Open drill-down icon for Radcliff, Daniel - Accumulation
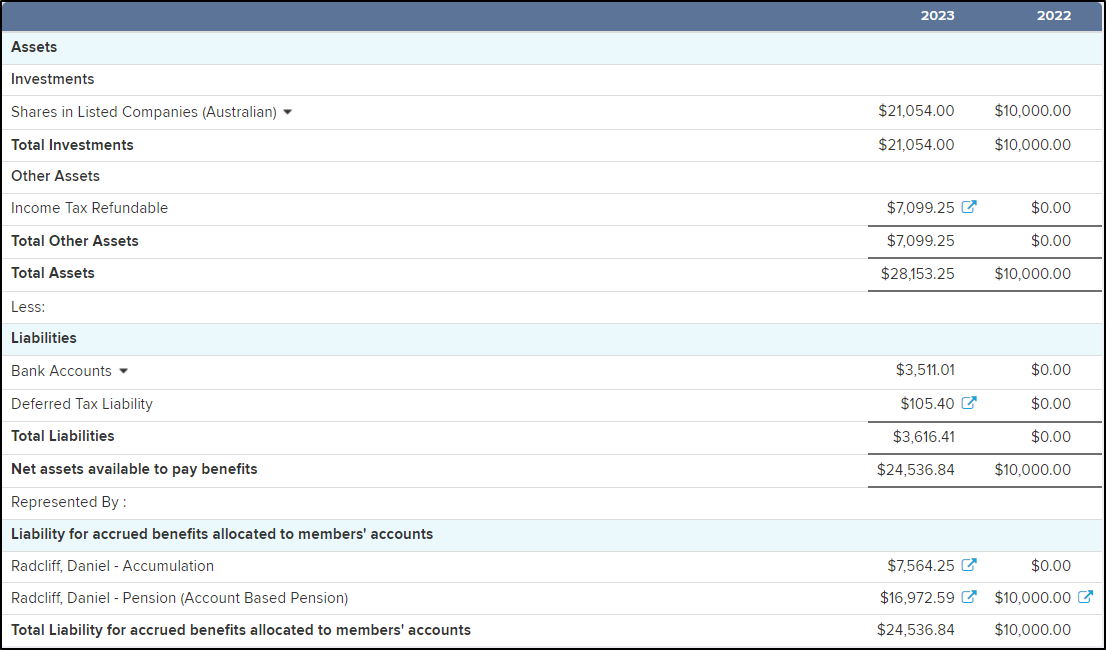 tap(968, 565)
